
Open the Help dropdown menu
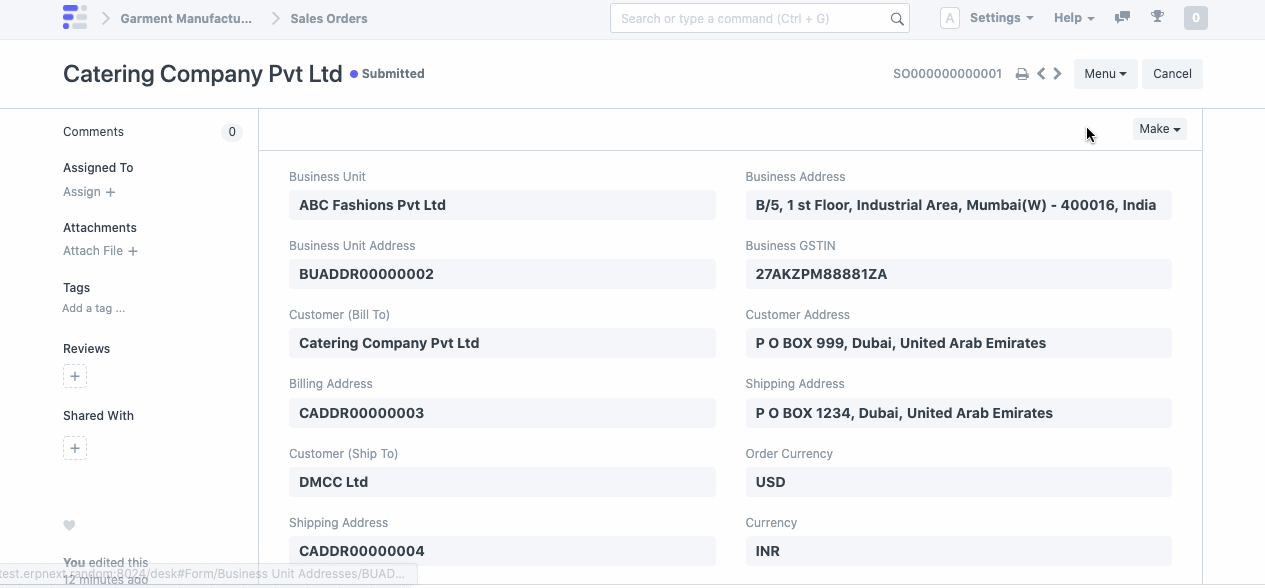point(1074,18)
